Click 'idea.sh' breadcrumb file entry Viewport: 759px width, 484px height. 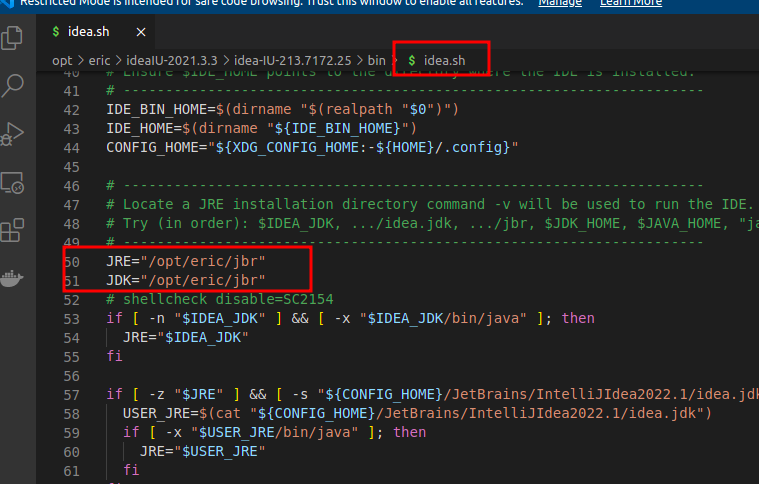(x=437, y=60)
